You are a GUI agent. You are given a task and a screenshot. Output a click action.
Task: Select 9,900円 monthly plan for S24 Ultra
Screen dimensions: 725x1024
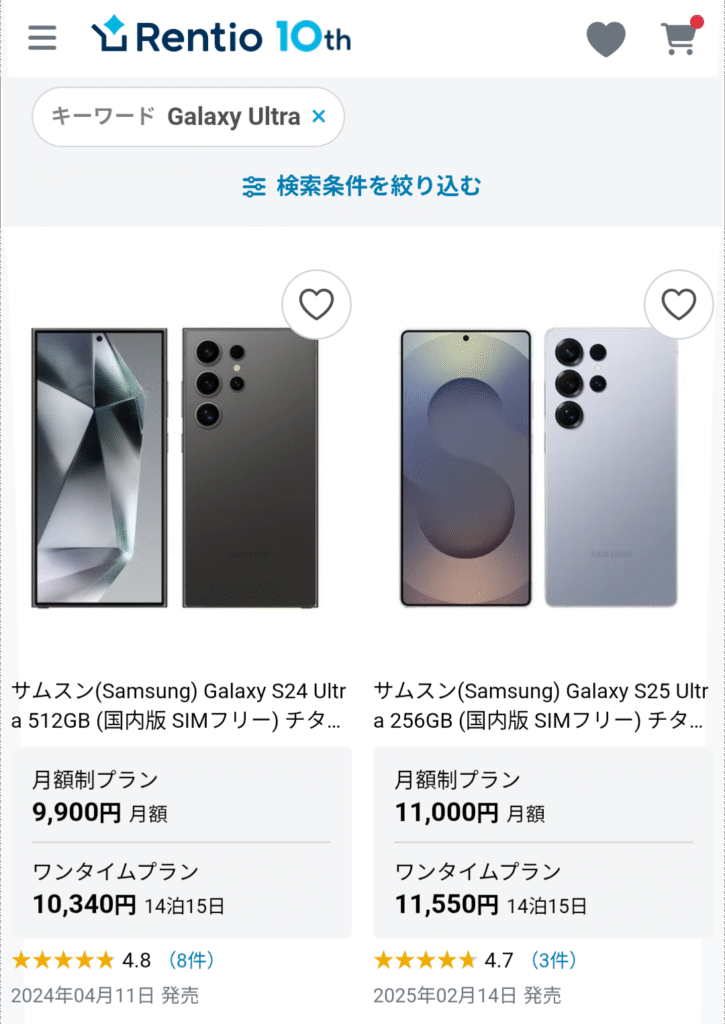(181, 797)
